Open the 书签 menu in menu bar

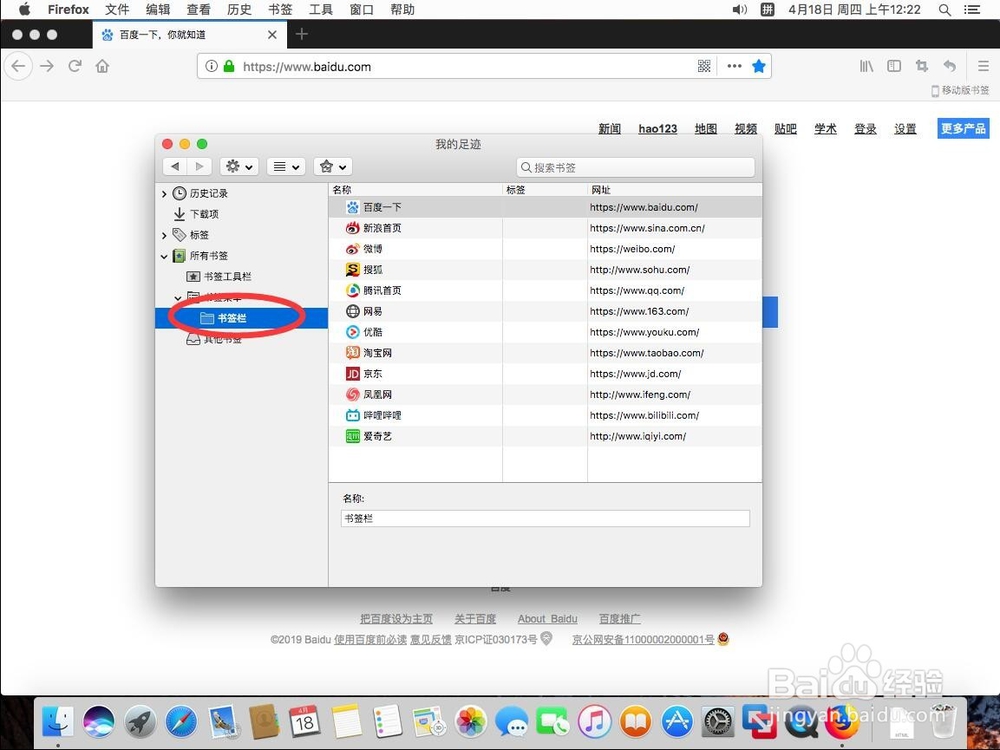(280, 10)
